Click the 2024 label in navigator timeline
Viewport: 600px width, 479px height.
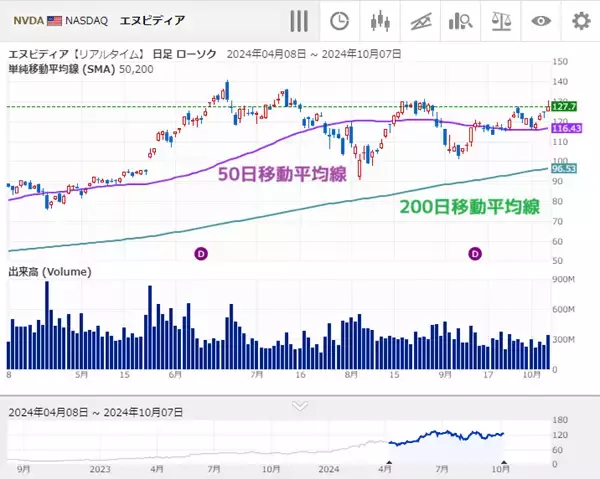click(x=329, y=469)
